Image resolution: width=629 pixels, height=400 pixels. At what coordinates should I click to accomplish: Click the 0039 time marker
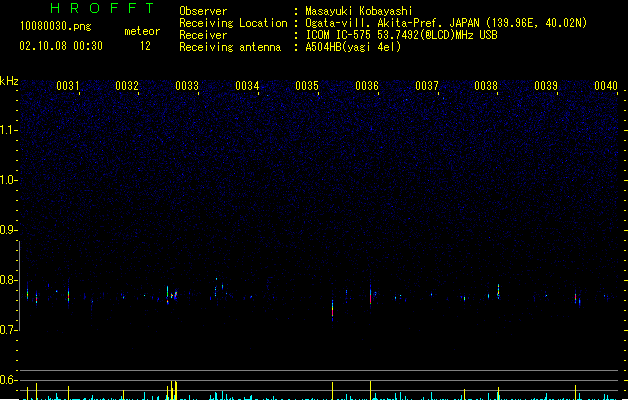[546, 85]
